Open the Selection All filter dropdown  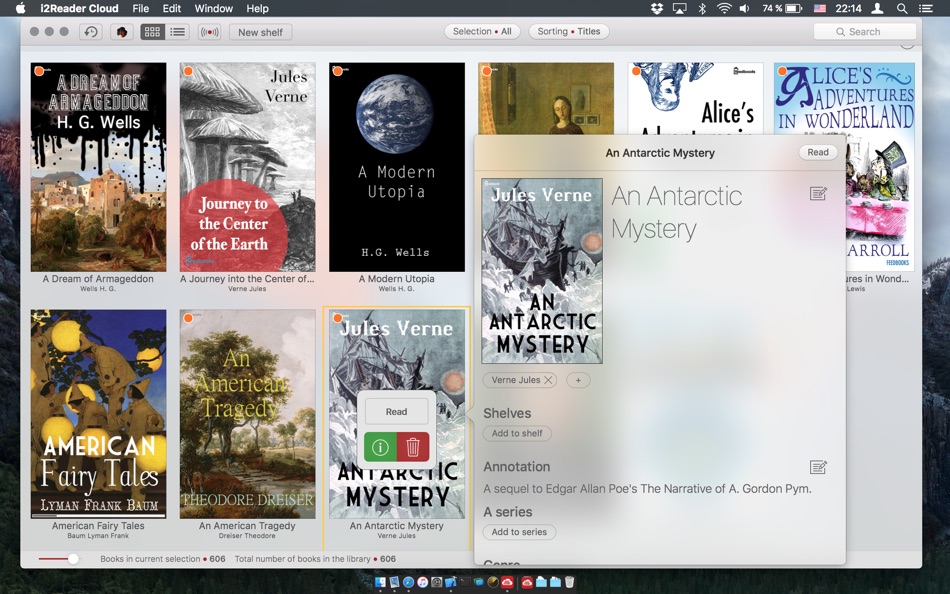coord(482,32)
